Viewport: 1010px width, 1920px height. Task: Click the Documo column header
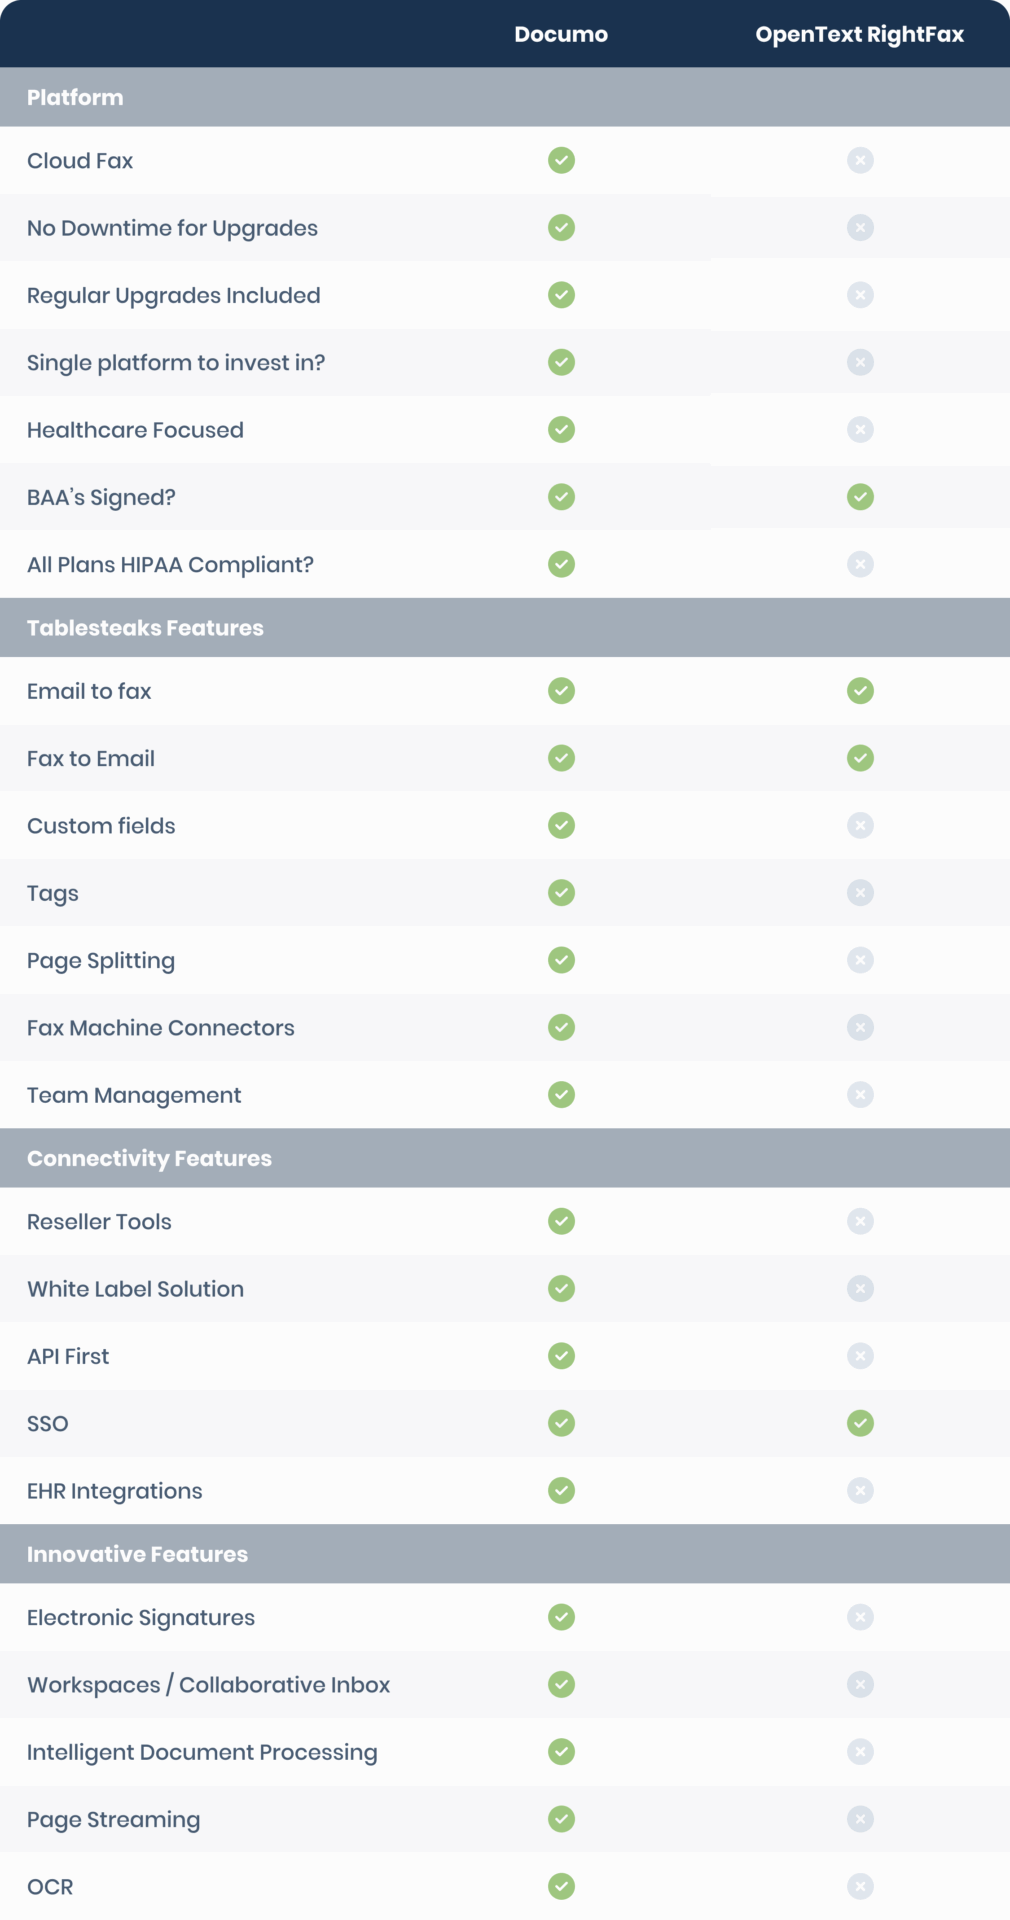[x=561, y=34]
